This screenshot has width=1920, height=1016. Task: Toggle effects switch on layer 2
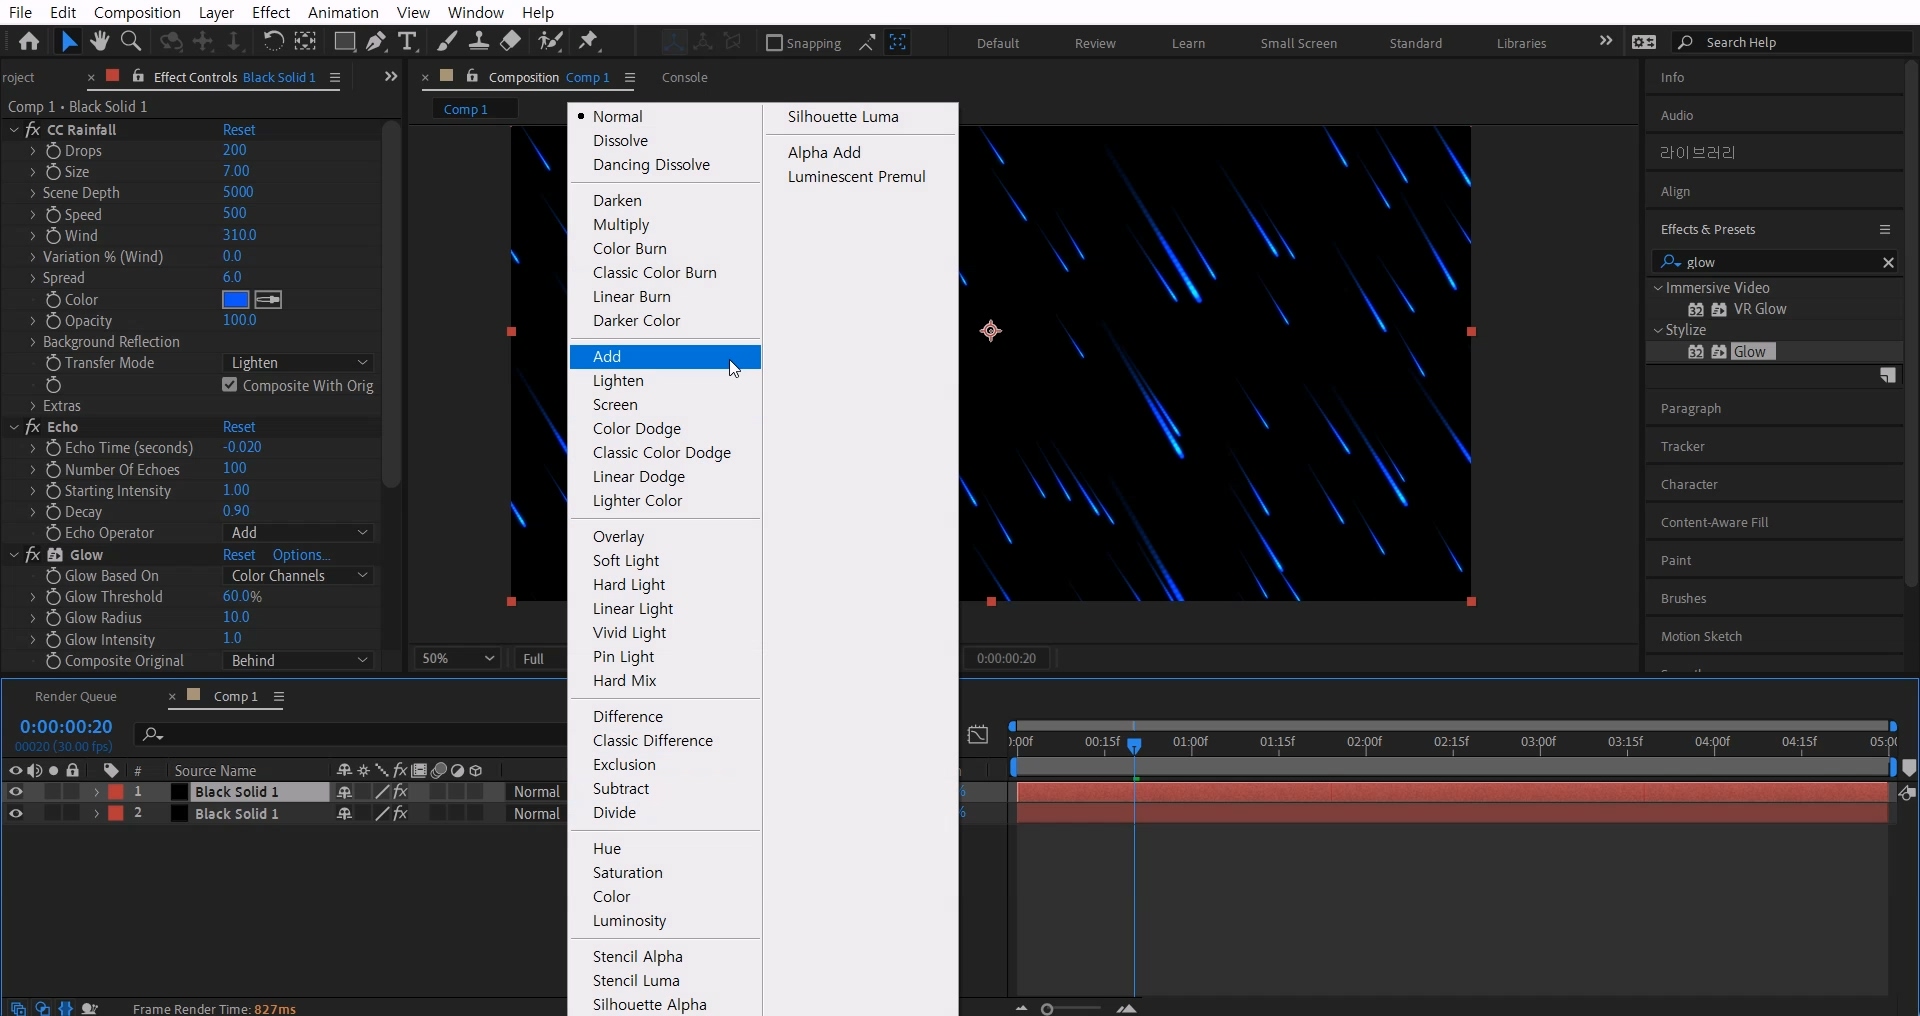pyautogui.click(x=400, y=814)
